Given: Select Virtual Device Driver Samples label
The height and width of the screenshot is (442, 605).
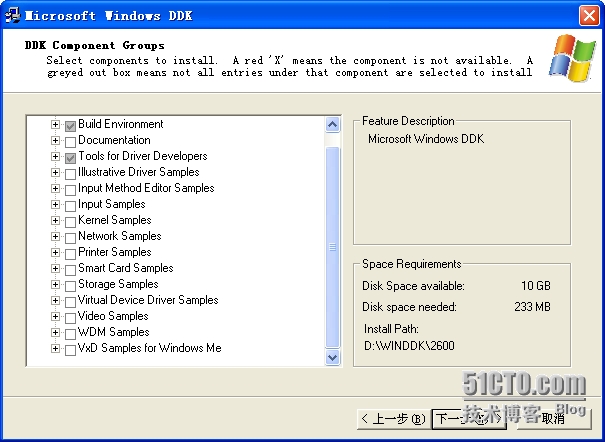Looking at the screenshot, I should coord(148,300).
